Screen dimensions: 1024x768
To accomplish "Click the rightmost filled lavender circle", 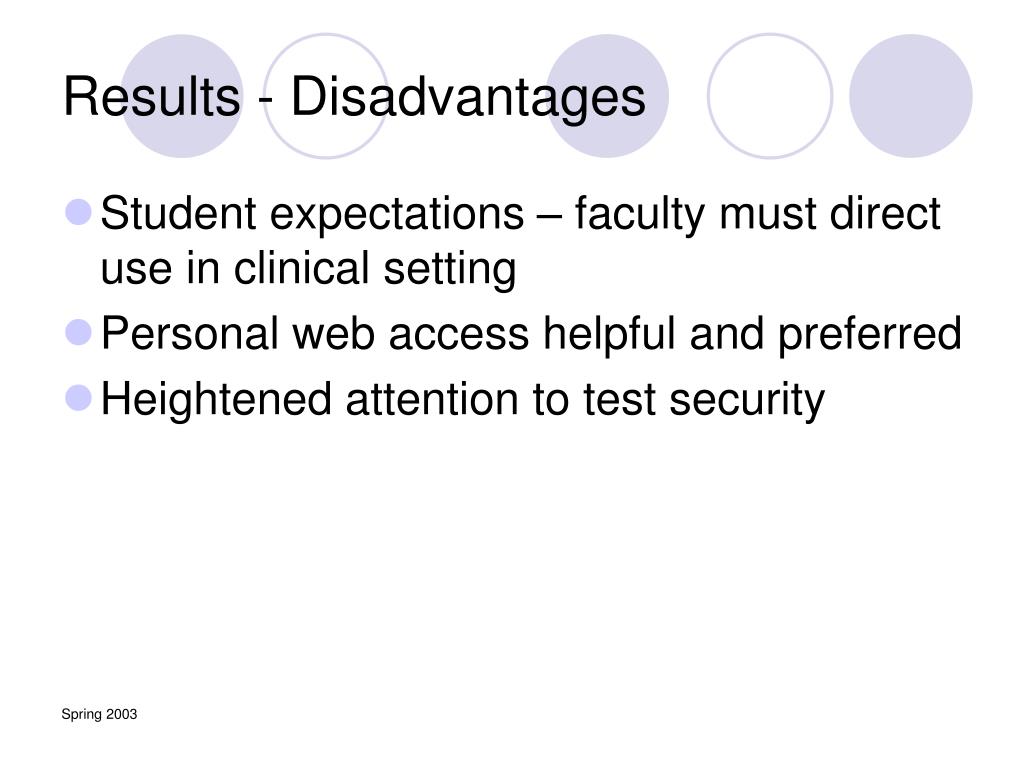I will pyautogui.click(x=910, y=96).
